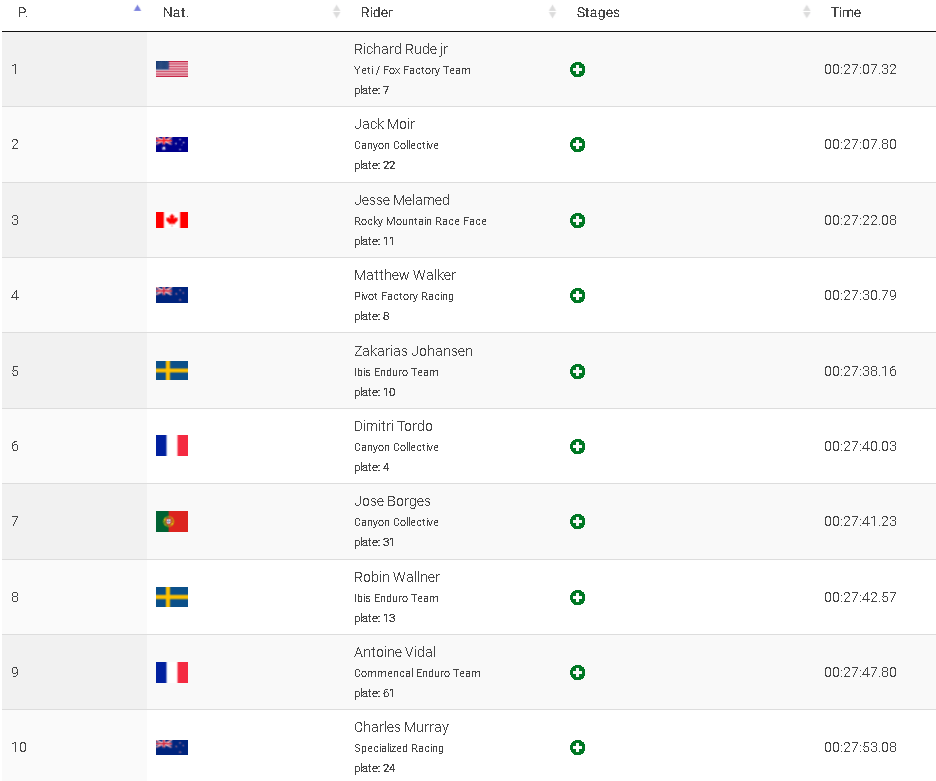Click green plus icon for Jose Borges
This screenshot has width=936, height=781.
point(577,522)
